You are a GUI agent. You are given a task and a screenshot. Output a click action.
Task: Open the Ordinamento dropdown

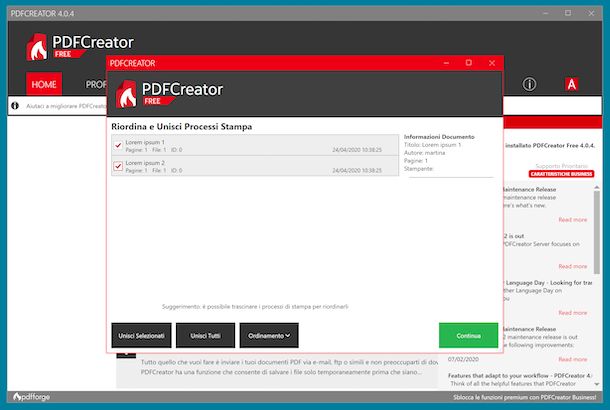(269, 335)
